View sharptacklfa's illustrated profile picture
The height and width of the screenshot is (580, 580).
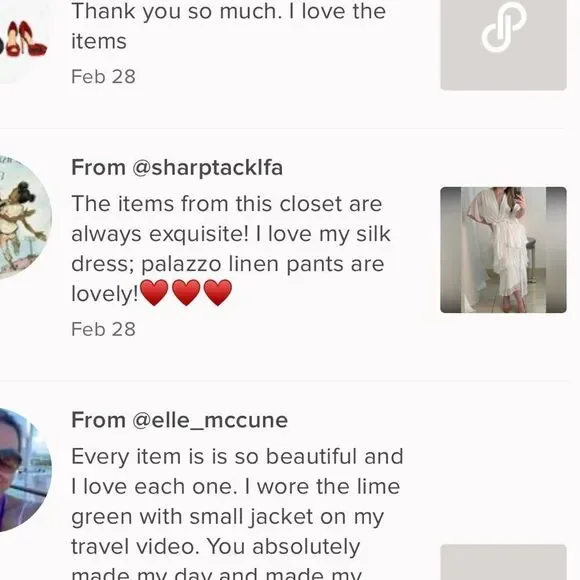[x=24, y=218]
